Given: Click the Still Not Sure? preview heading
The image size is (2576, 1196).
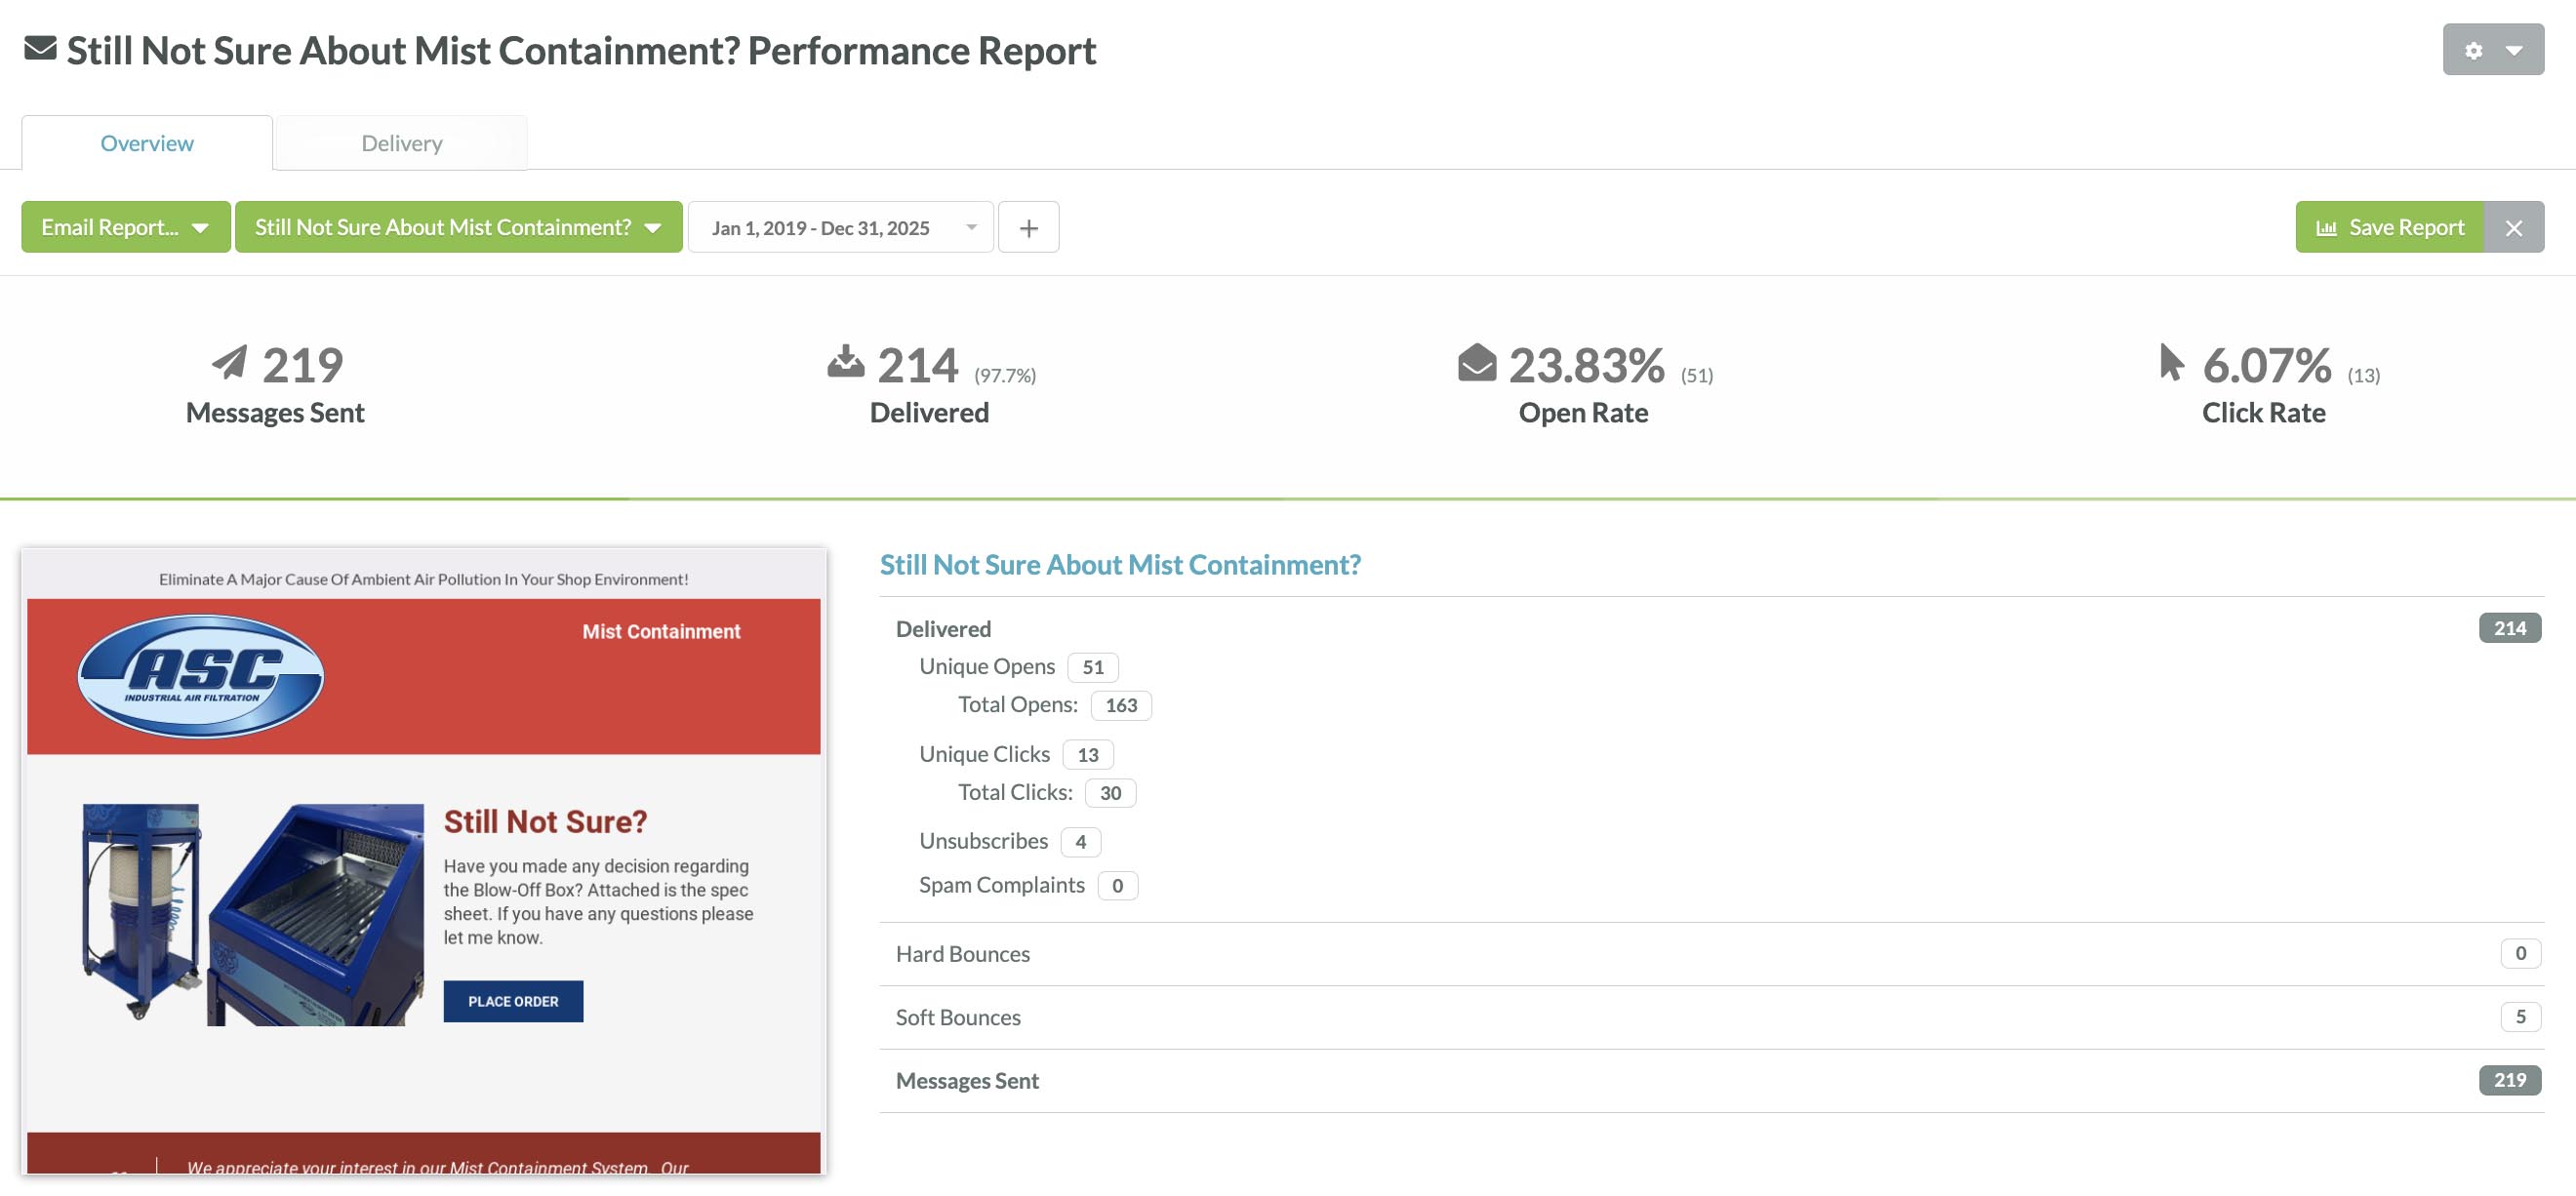Looking at the screenshot, I should tap(545, 822).
